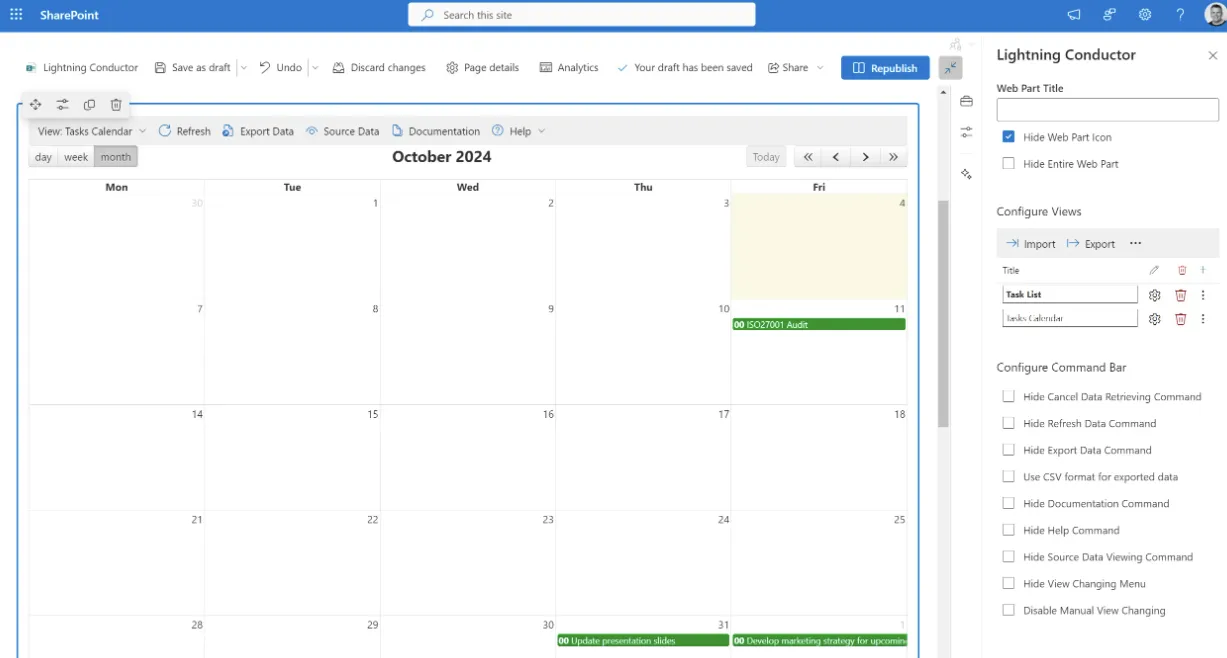The height and width of the screenshot is (658, 1227).
Task: Open SharePoint settings gear in header
Action: click(x=1145, y=15)
